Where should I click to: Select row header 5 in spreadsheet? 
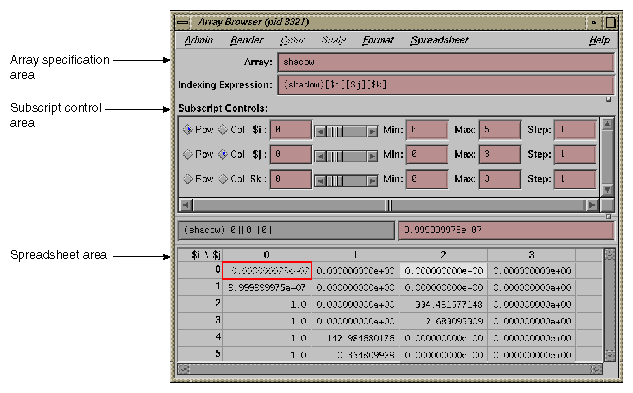200,354
